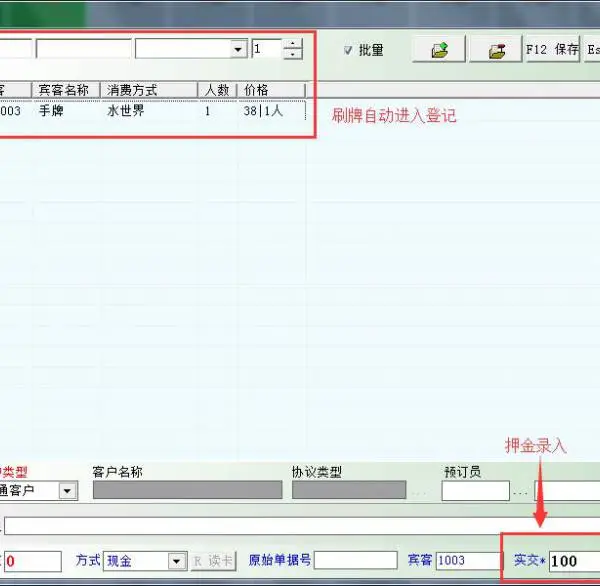Click the people count cell 1 in row
The height and width of the screenshot is (586, 600).
pyautogui.click(x=207, y=111)
